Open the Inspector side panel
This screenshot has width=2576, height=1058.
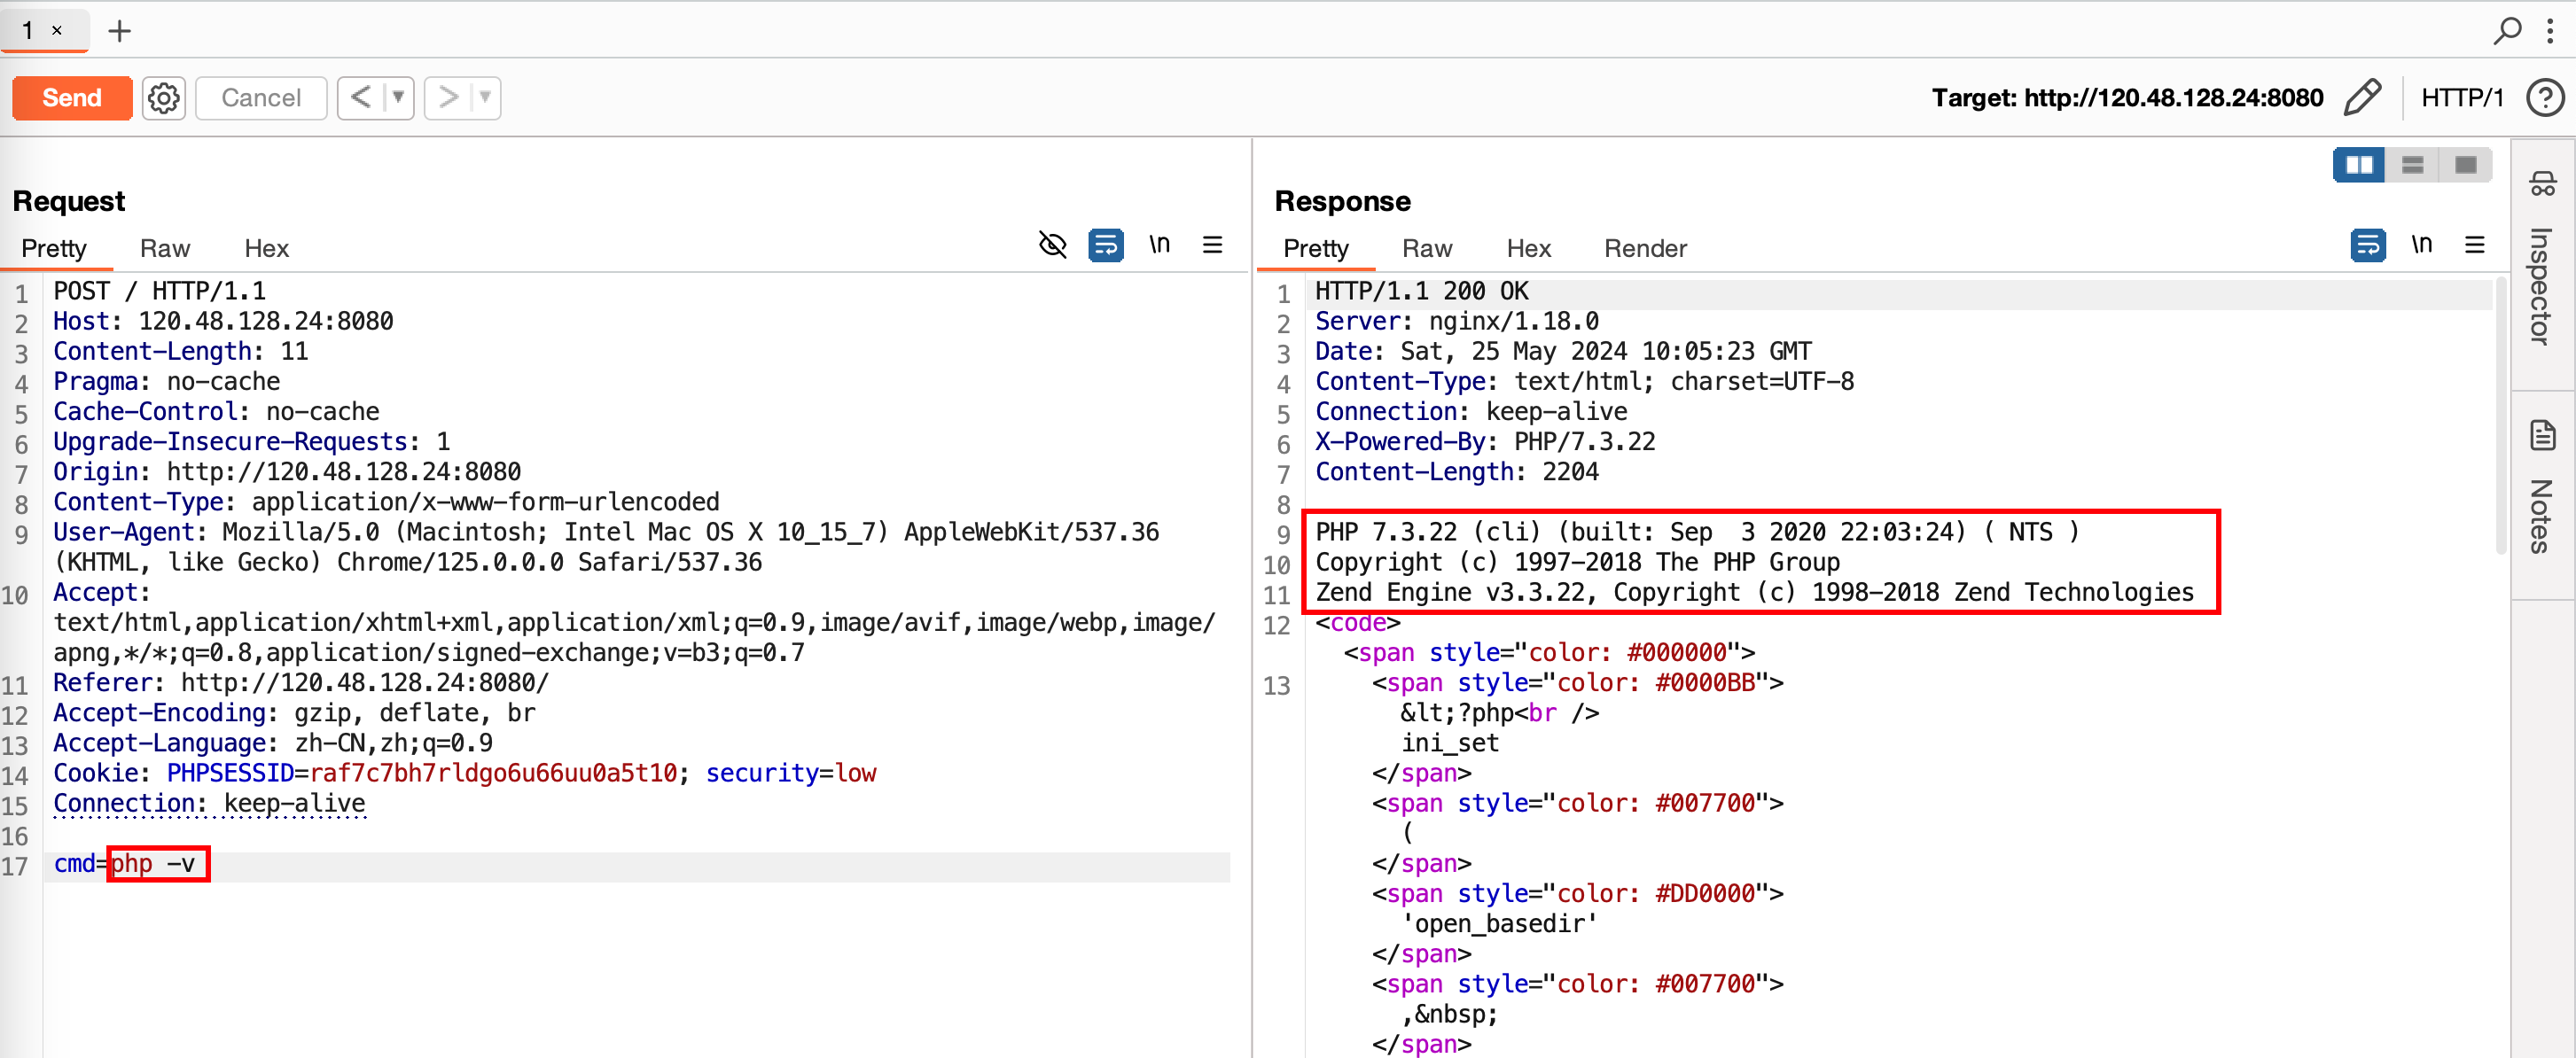coord(2541,260)
